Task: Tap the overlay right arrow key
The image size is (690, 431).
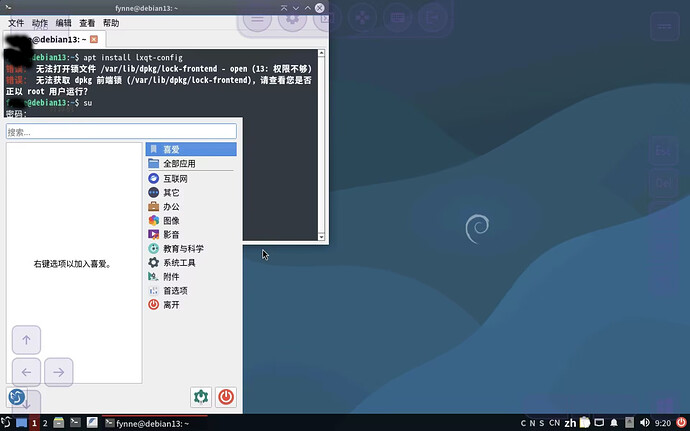Action: (x=59, y=372)
